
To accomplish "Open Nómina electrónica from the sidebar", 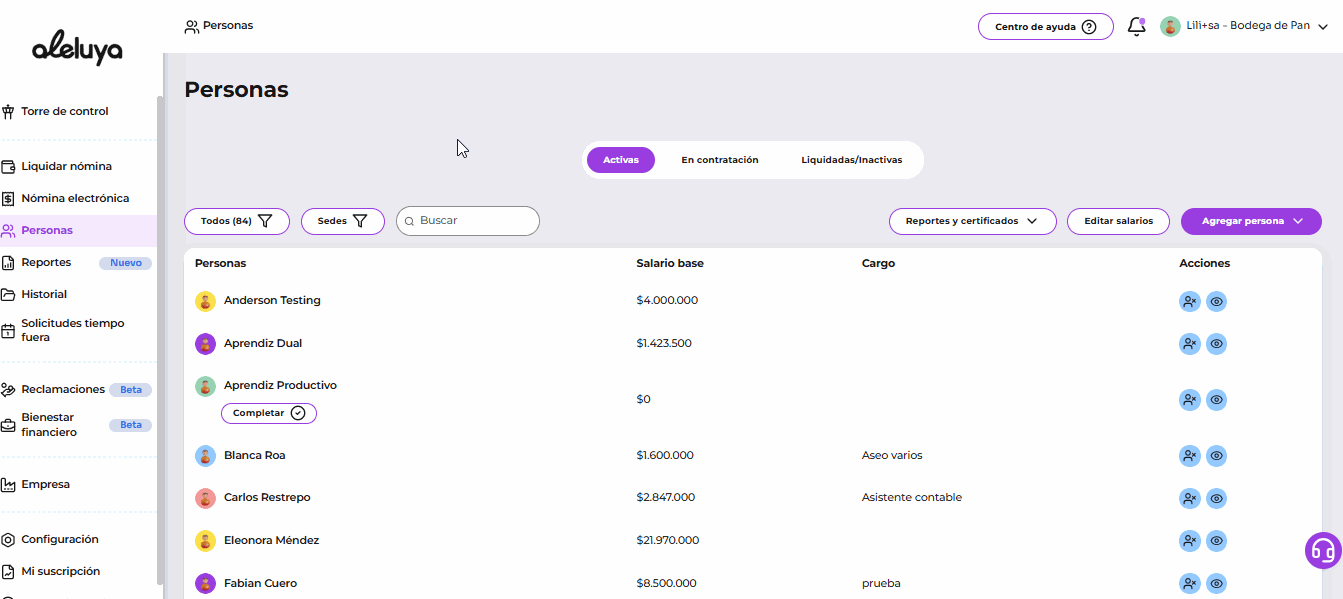I will click(75, 198).
